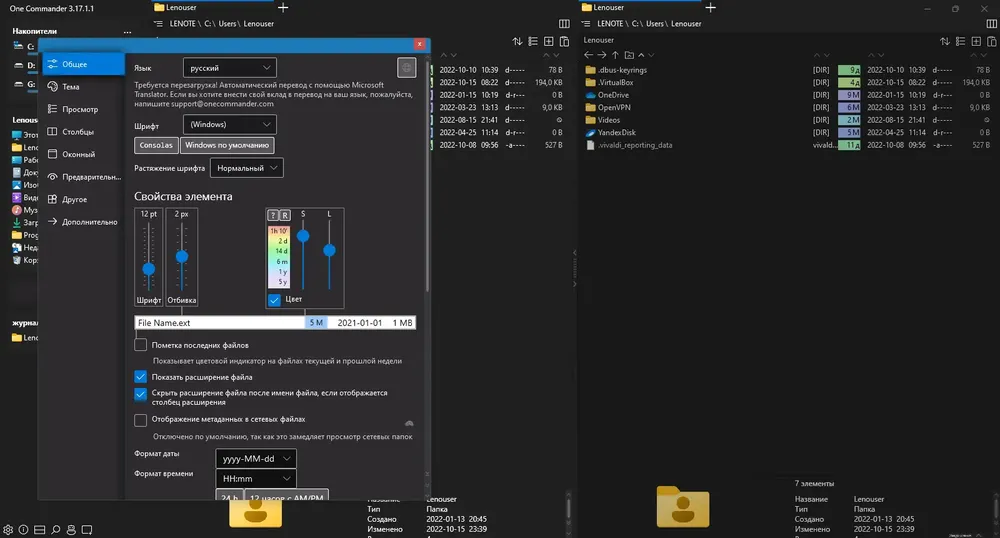Uncheck Показать расширение файла checkbox
The image size is (1000, 538).
(x=140, y=377)
